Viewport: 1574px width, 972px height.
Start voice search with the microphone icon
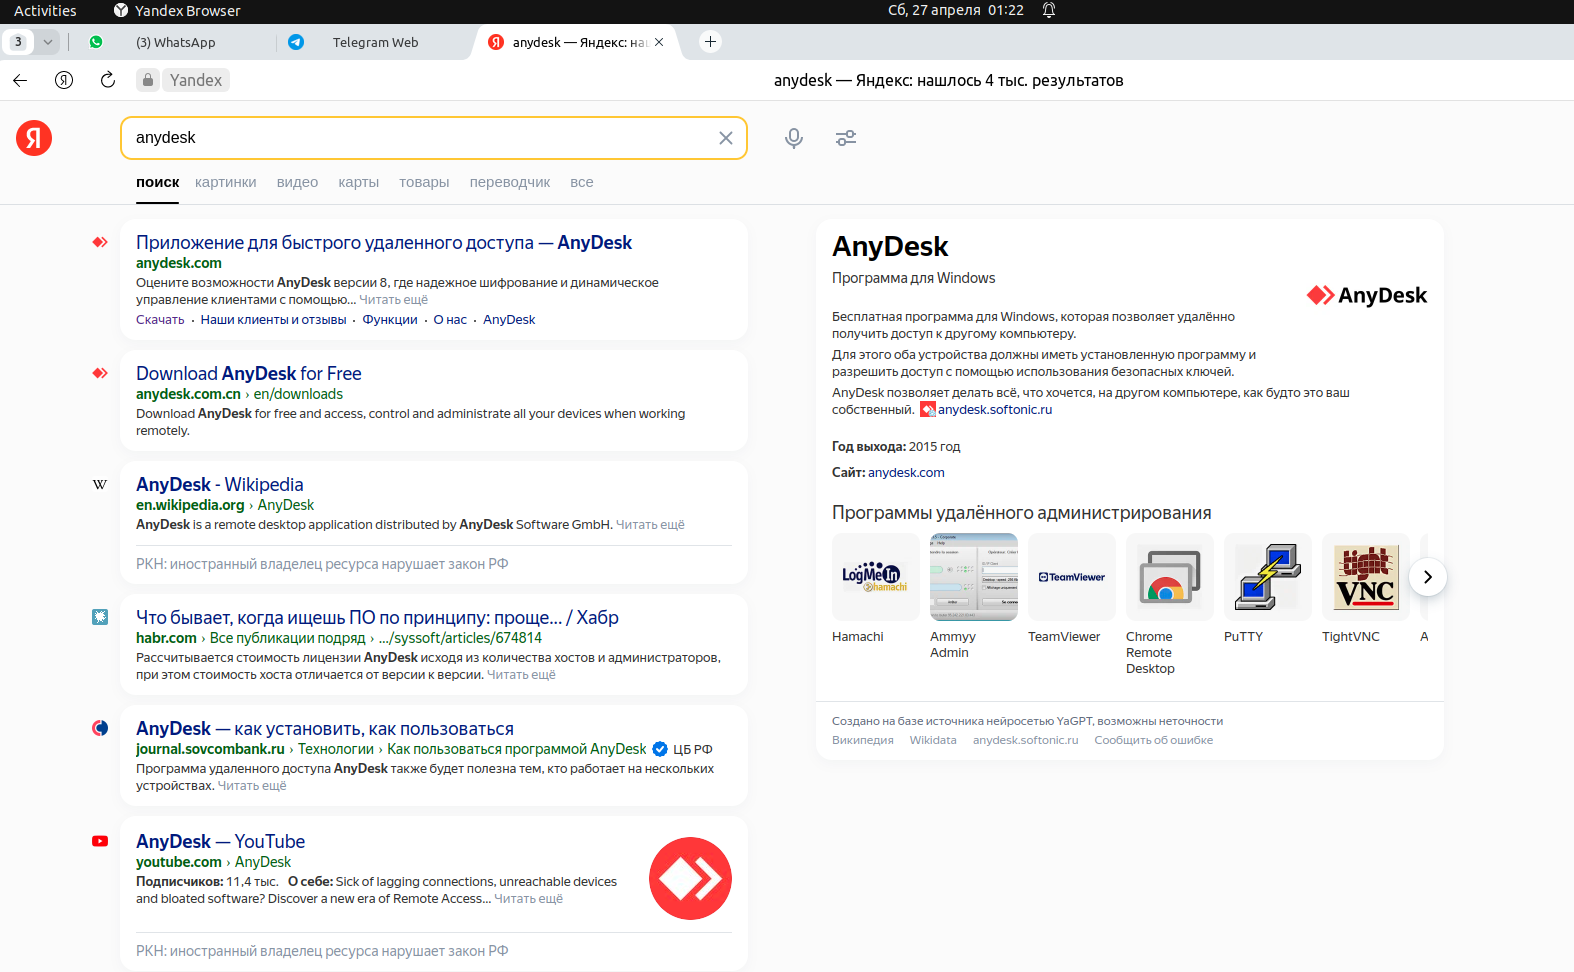click(794, 138)
